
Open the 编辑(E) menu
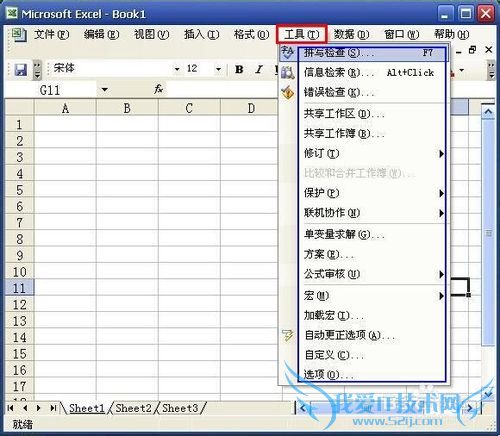[x=101, y=34]
